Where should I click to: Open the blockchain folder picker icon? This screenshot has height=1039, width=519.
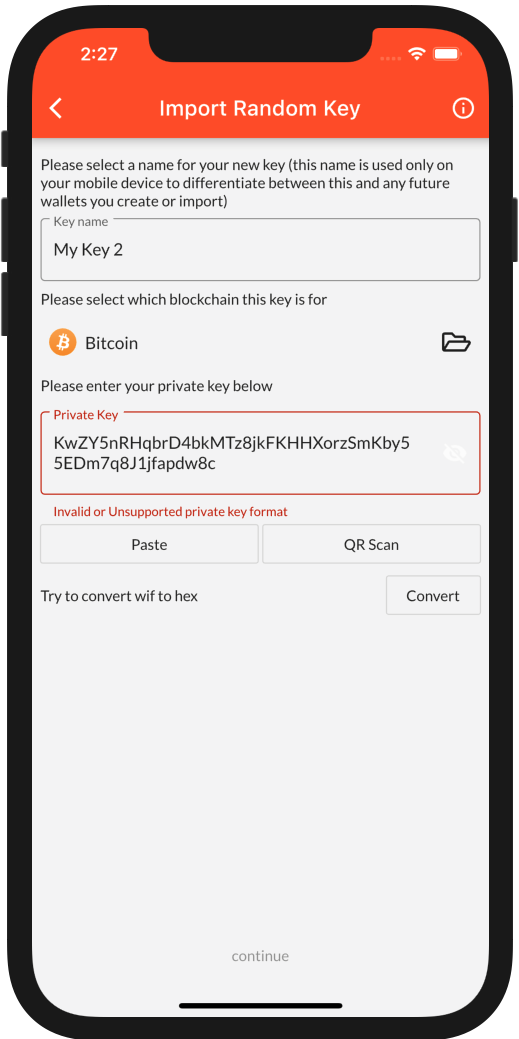[456, 343]
